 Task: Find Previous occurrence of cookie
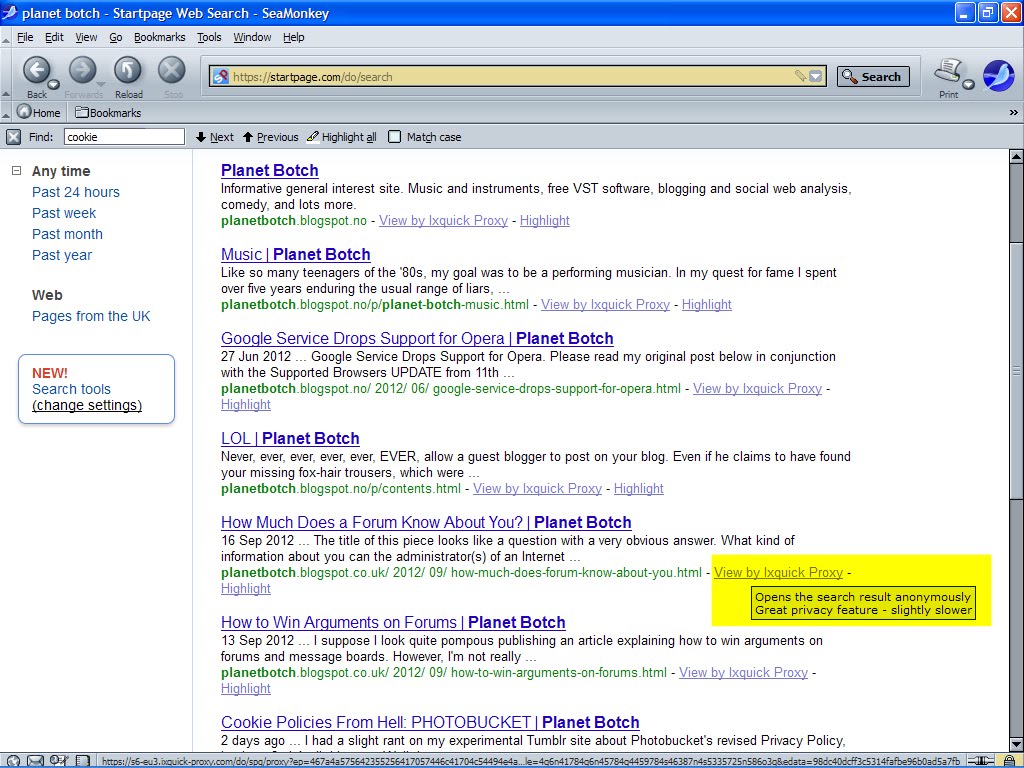click(270, 137)
